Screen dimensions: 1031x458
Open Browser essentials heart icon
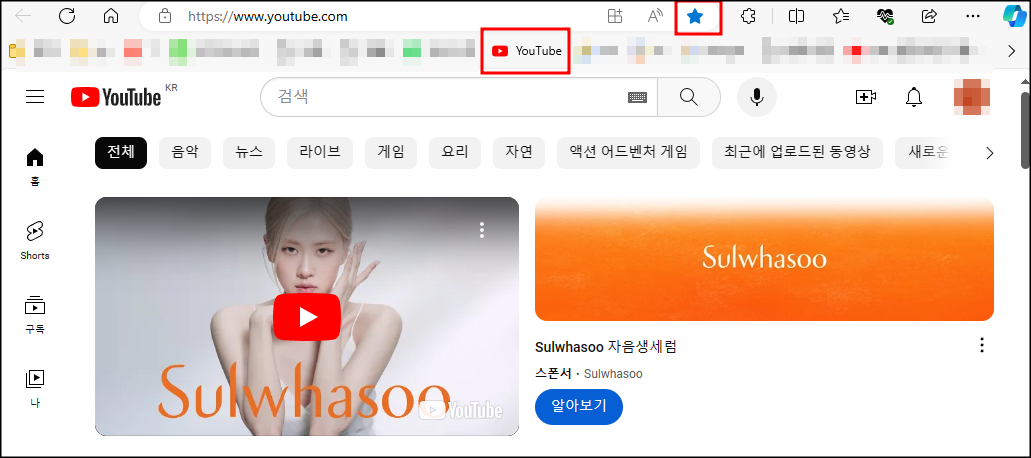point(885,16)
